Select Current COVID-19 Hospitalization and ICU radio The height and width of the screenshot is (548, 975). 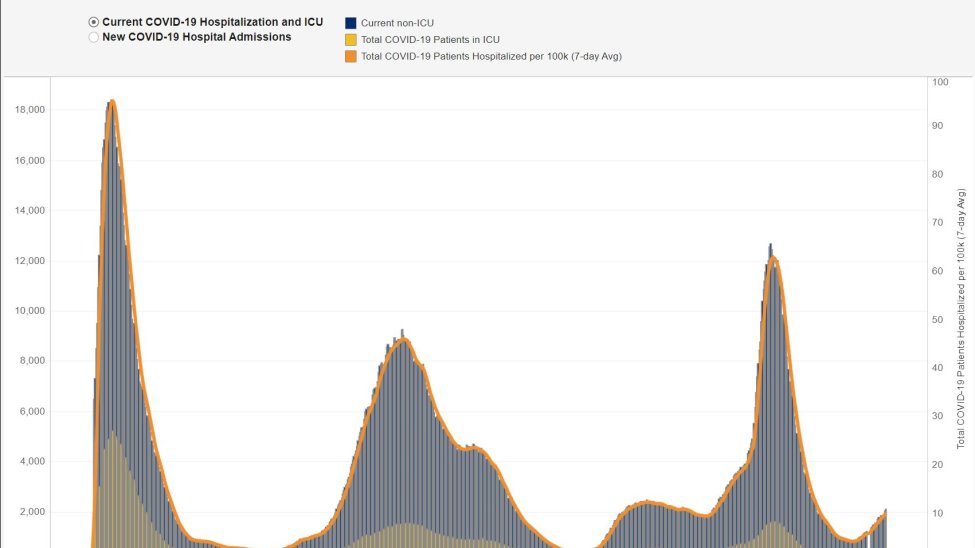point(93,22)
